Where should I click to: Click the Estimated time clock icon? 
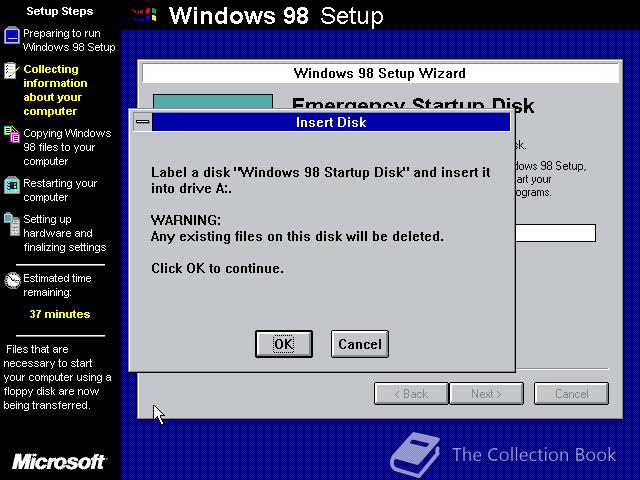click(x=12, y=280)
